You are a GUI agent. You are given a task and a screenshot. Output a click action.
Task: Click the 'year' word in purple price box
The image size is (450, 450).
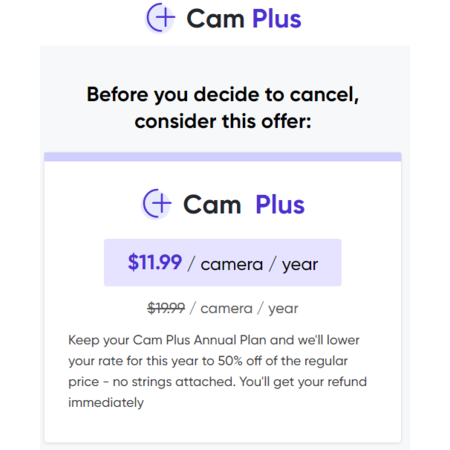[x=300, y=266]
